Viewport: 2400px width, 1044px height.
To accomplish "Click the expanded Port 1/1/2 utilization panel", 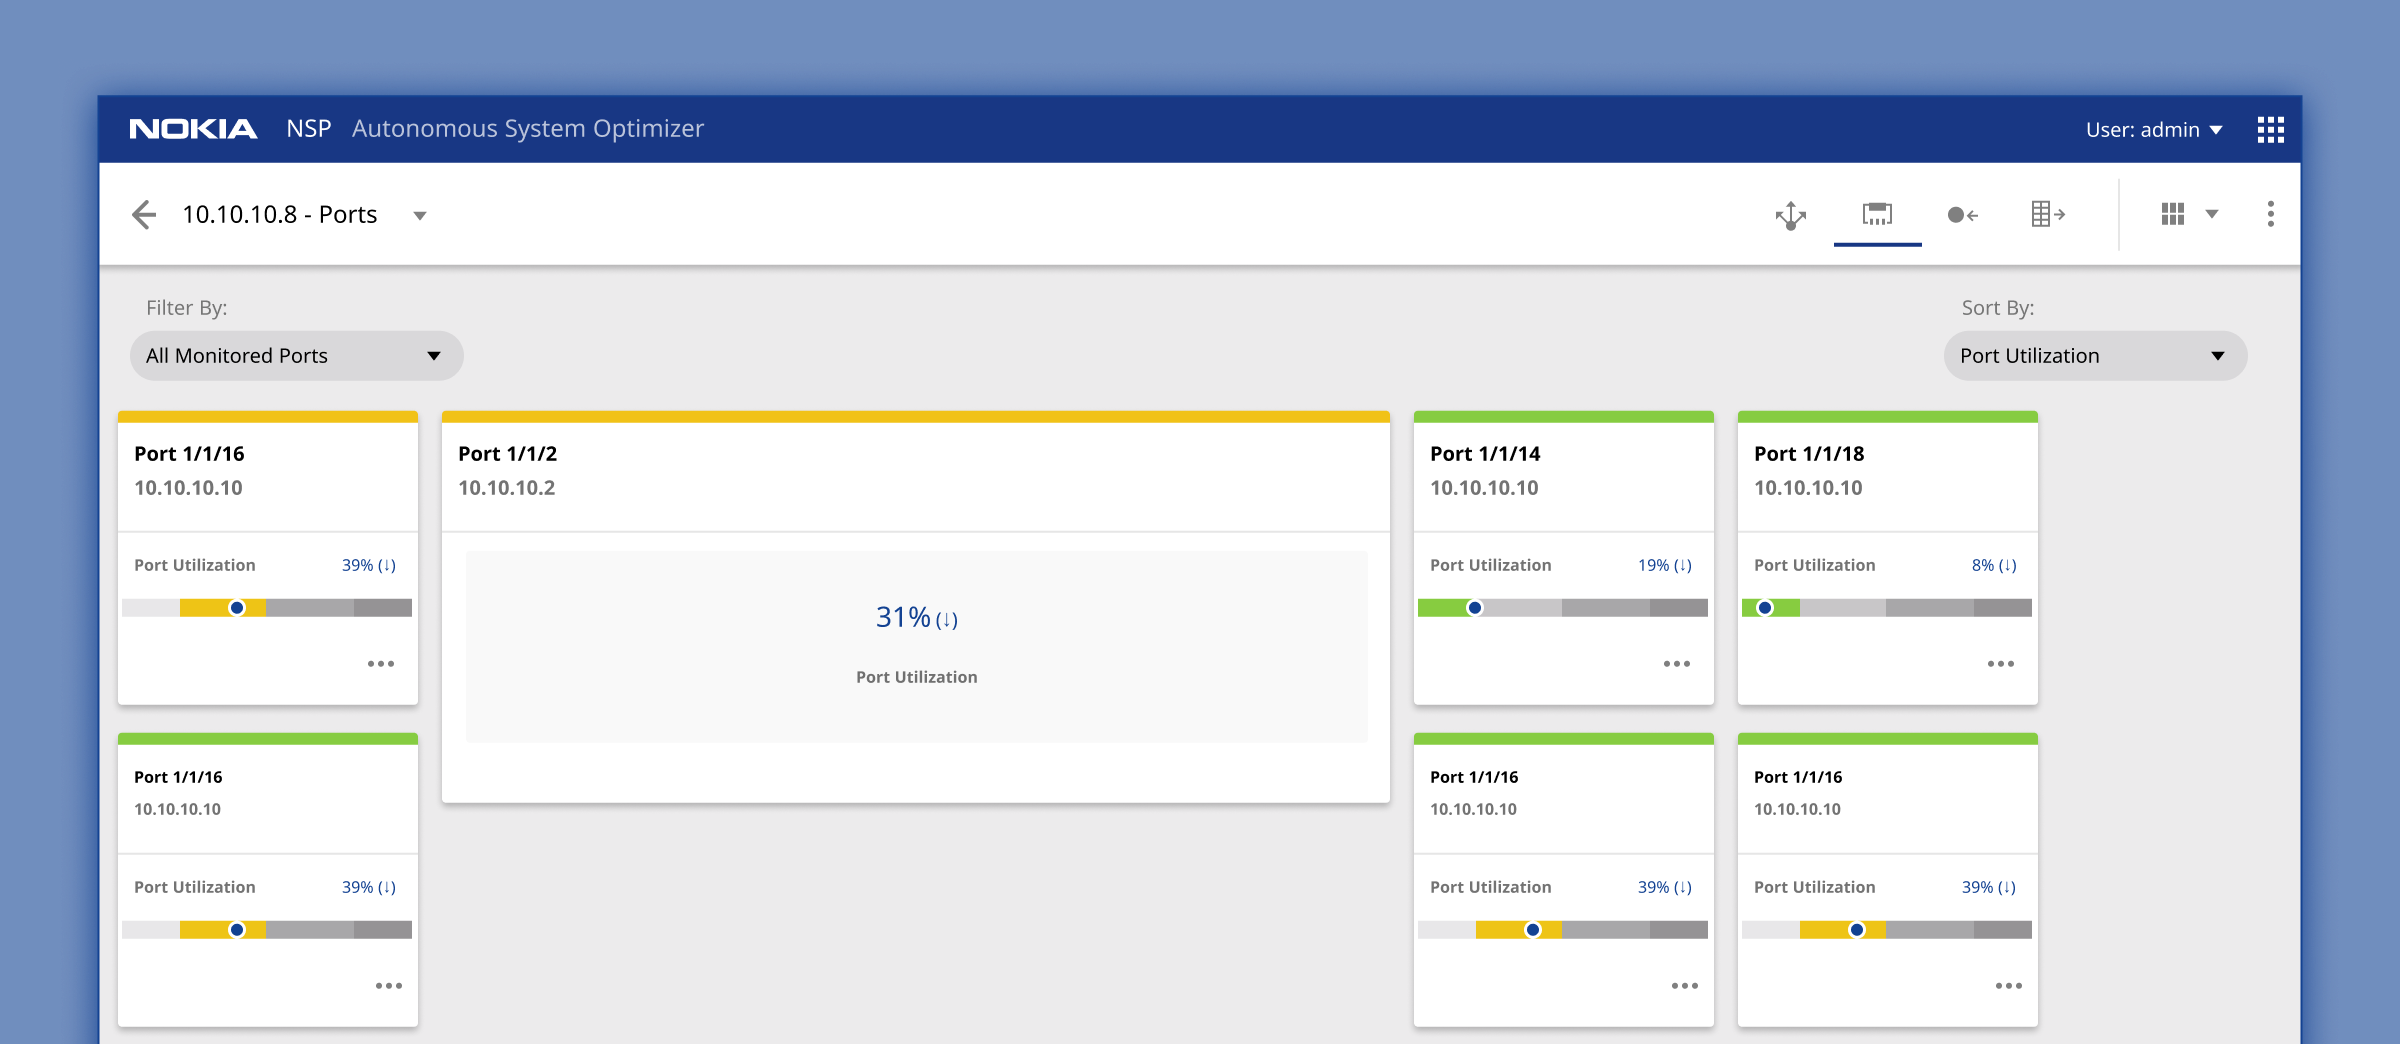I will coord(916,646).
